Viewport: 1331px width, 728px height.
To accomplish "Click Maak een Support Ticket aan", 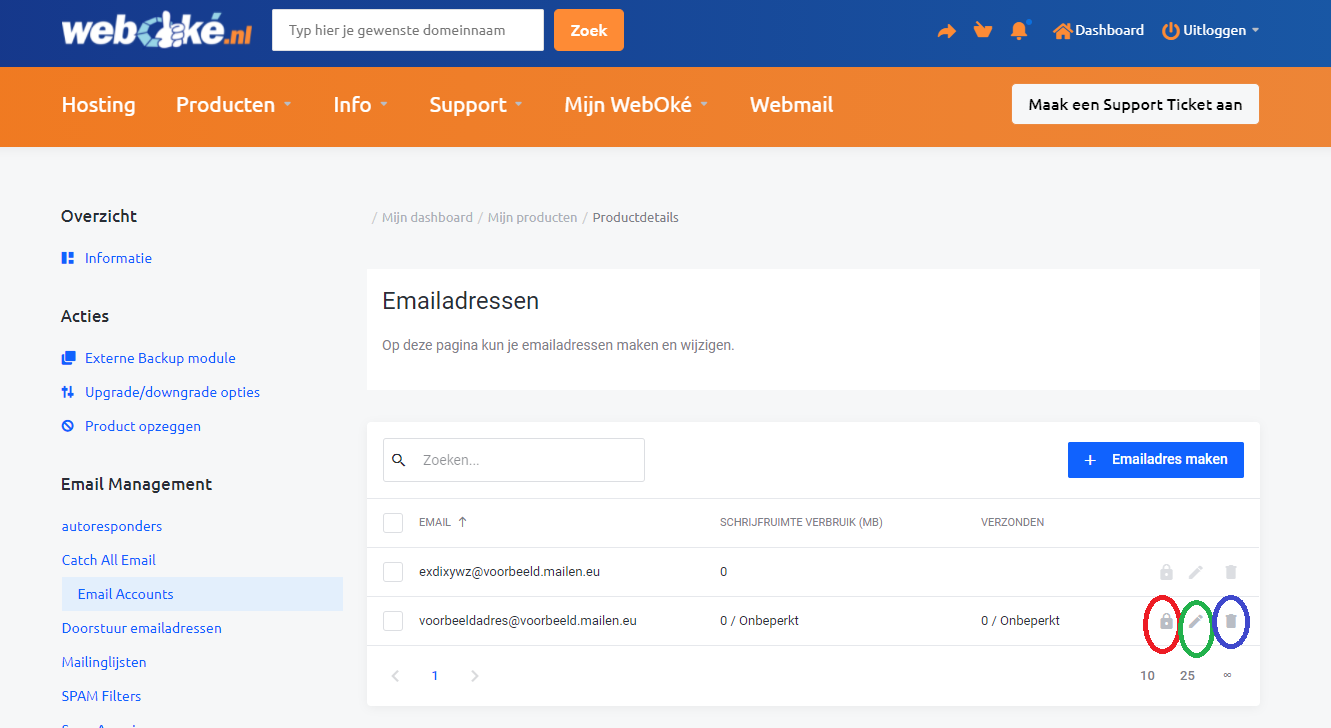I will tap(1135, 105).
